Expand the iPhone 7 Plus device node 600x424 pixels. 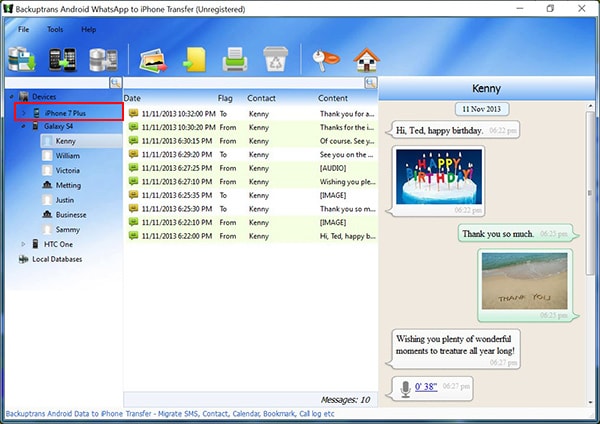(x=23, y=113)
